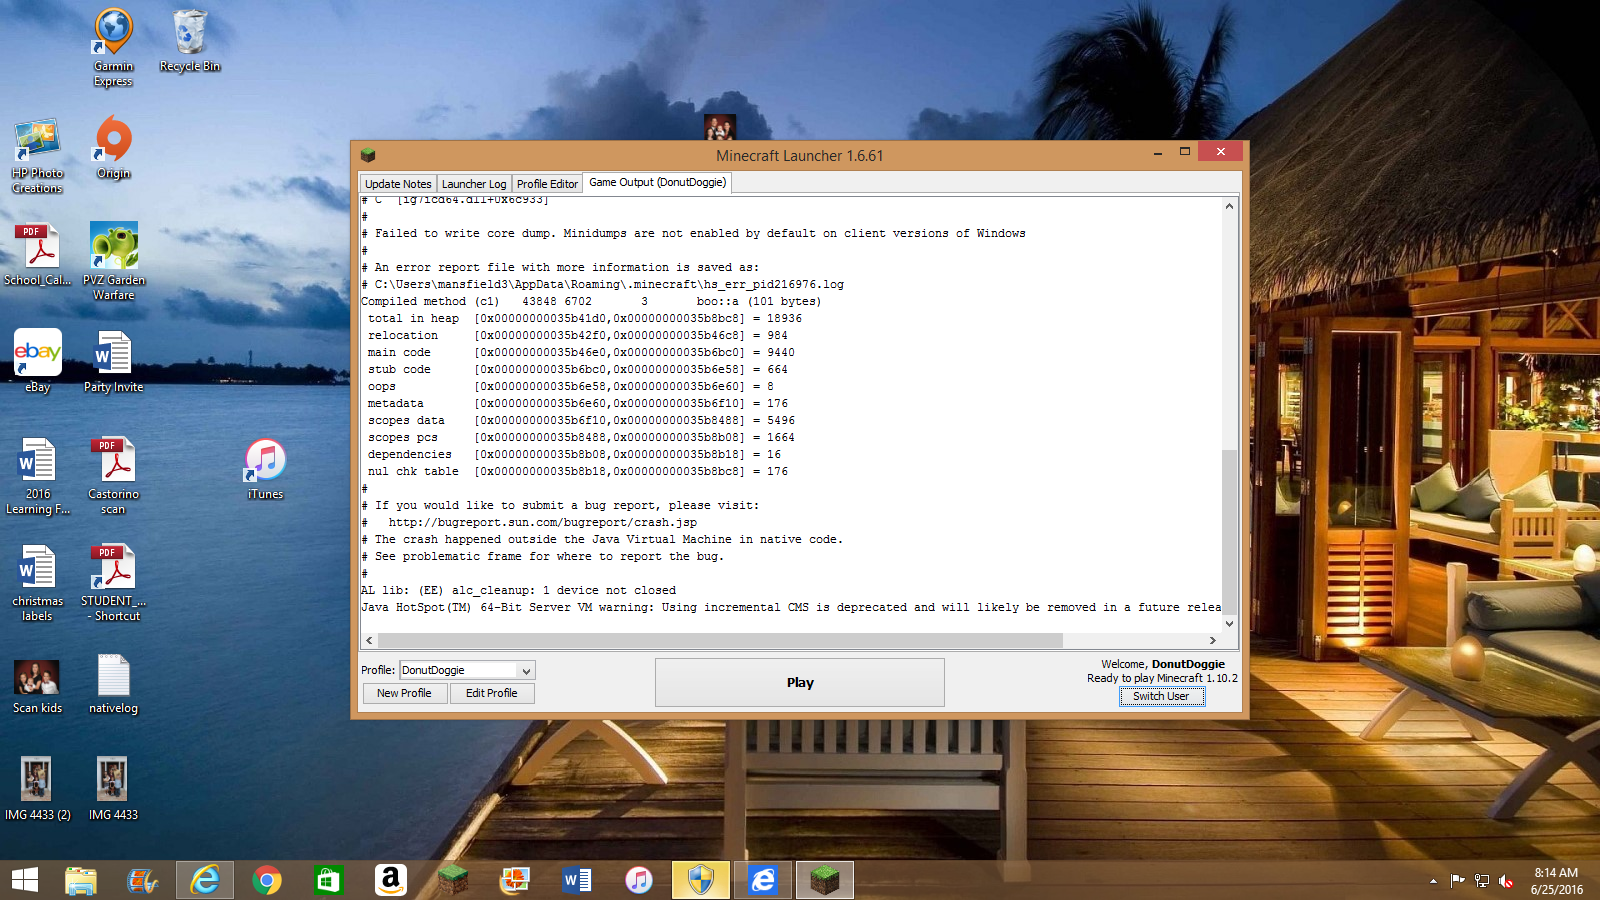Launch Google Chrome from the taskbar
1600x900 pixels.
267,880
